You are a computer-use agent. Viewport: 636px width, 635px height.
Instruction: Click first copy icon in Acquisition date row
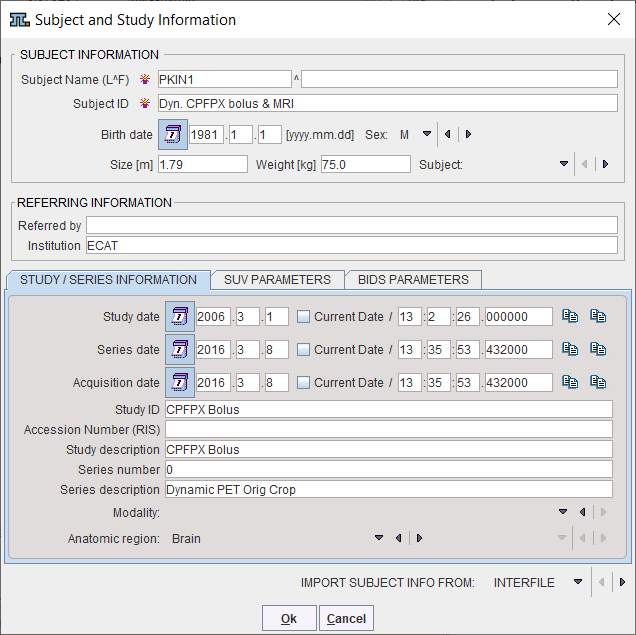tap(570, 382)
